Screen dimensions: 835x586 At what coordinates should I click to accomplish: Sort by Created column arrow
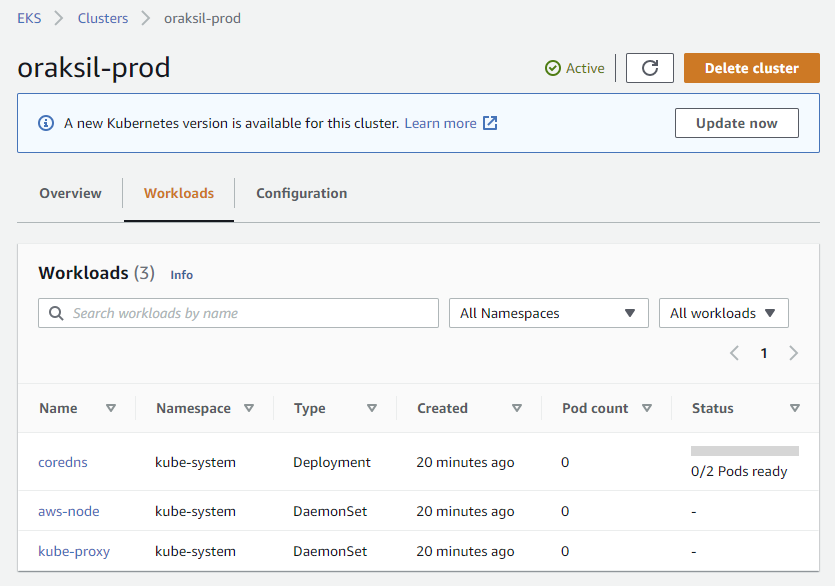(x=517, y=408)
